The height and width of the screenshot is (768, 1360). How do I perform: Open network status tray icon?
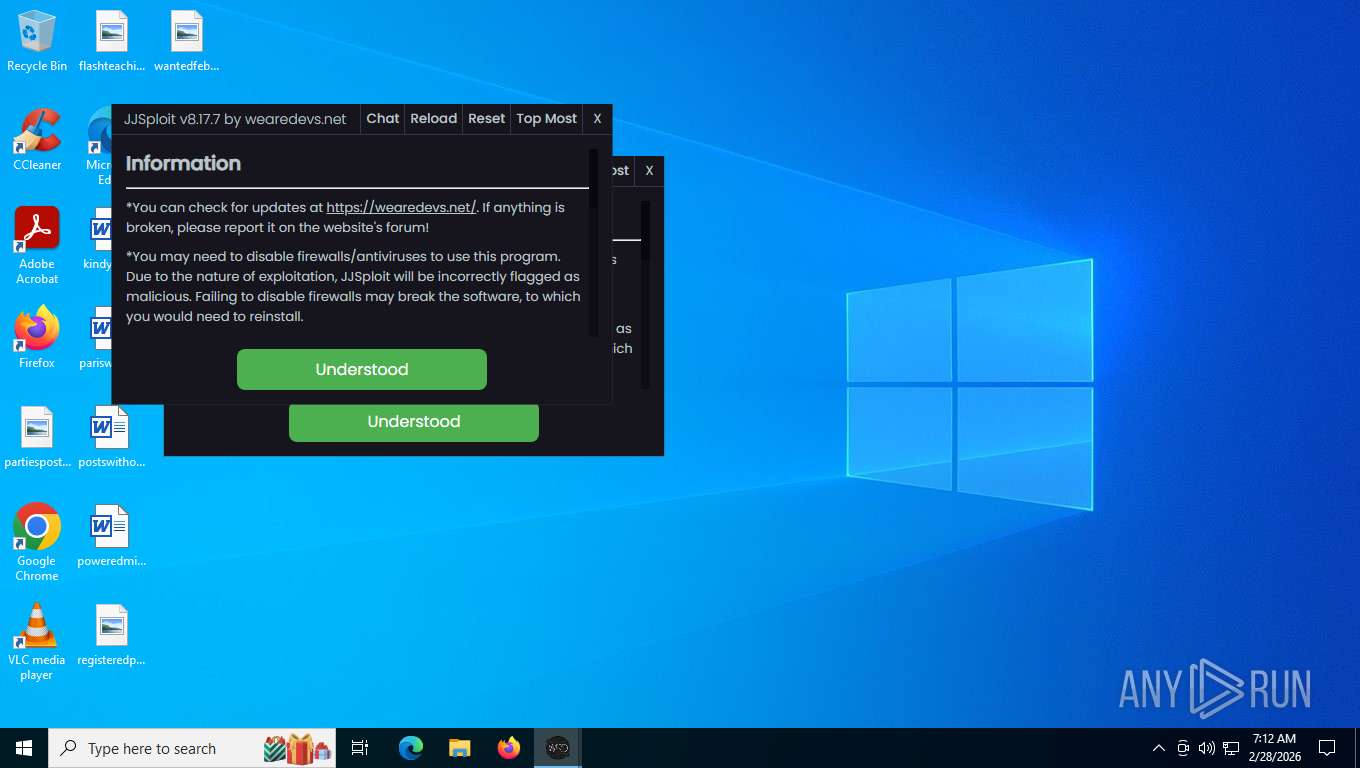pos(1231,748)
